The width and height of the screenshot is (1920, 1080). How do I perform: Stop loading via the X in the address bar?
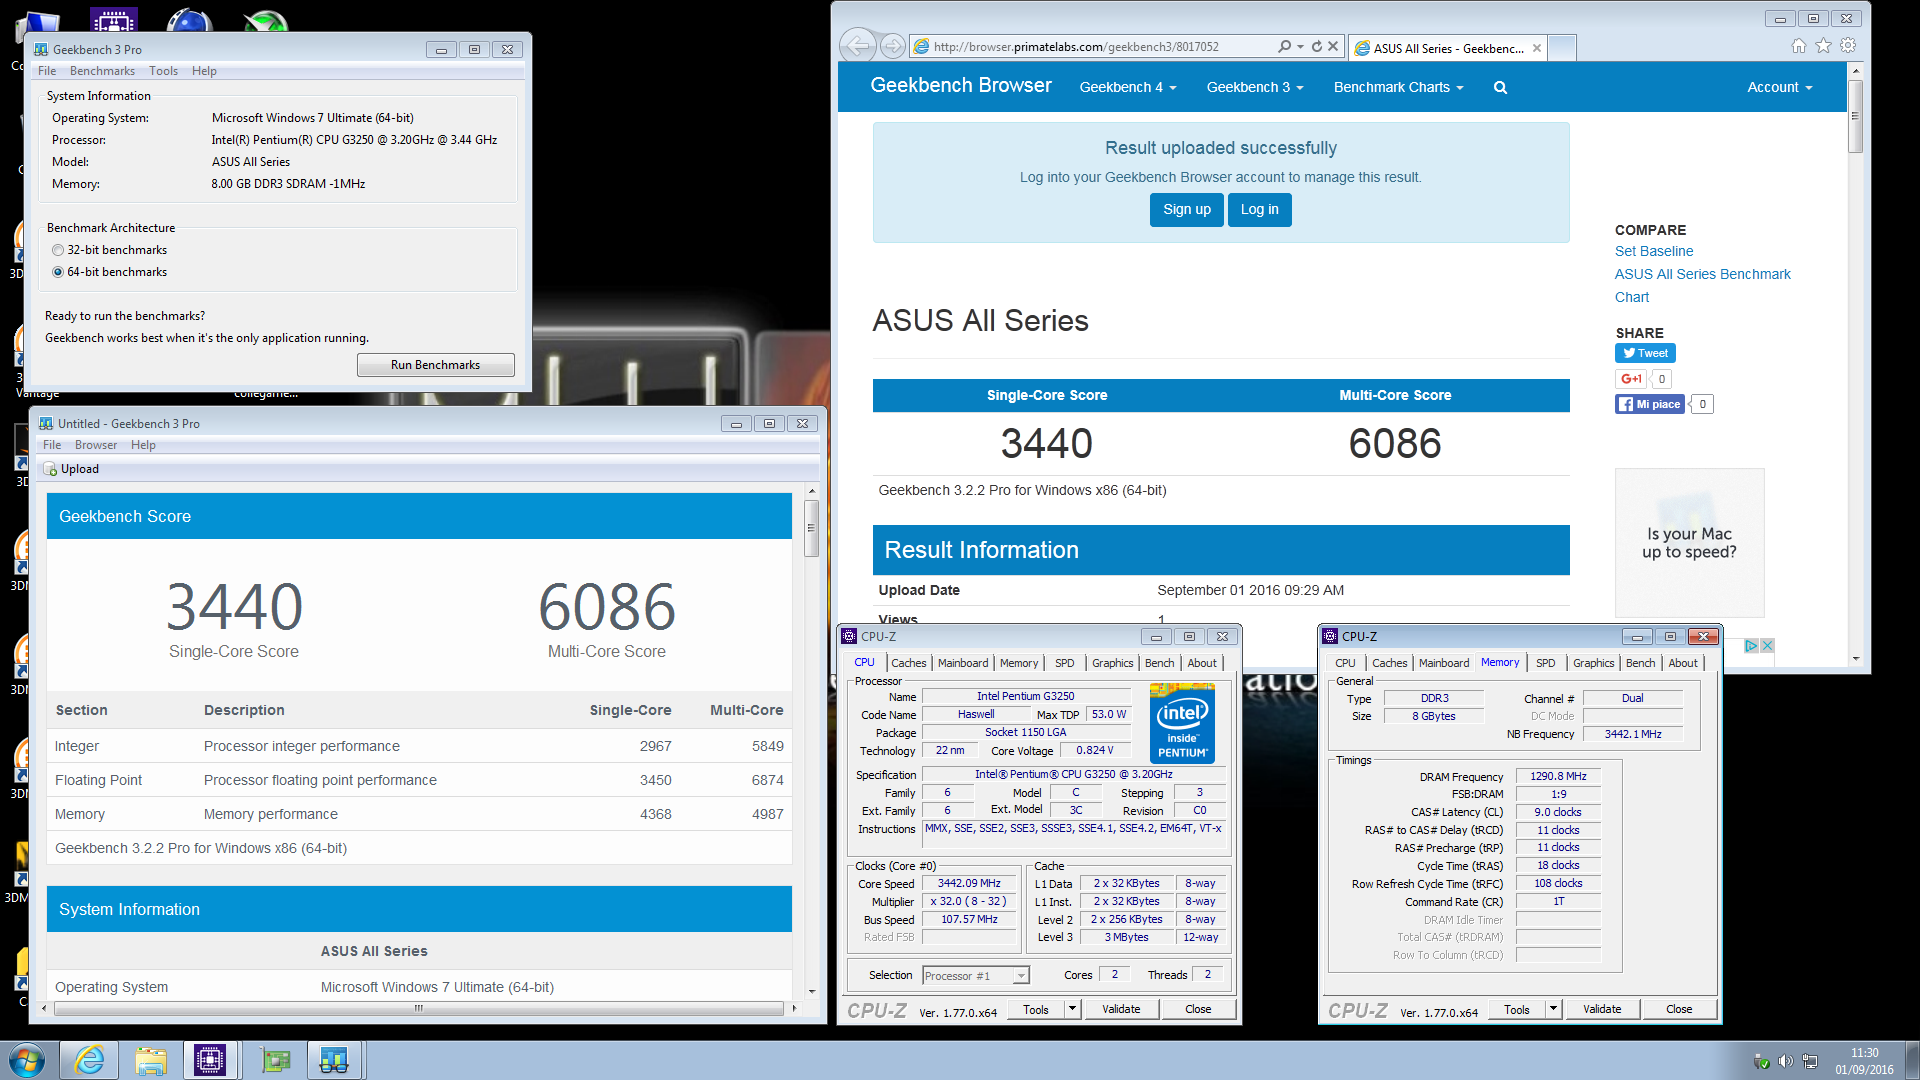coord(1333,47)
